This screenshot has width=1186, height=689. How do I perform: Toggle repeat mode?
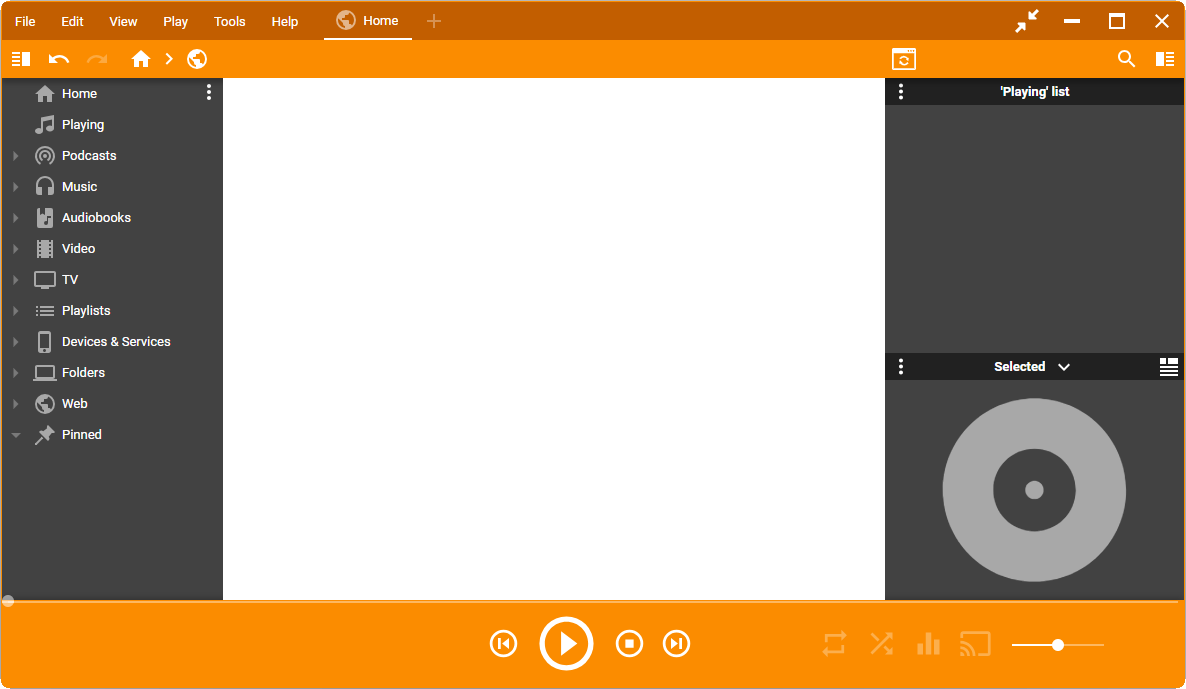(x=834, y=643)
